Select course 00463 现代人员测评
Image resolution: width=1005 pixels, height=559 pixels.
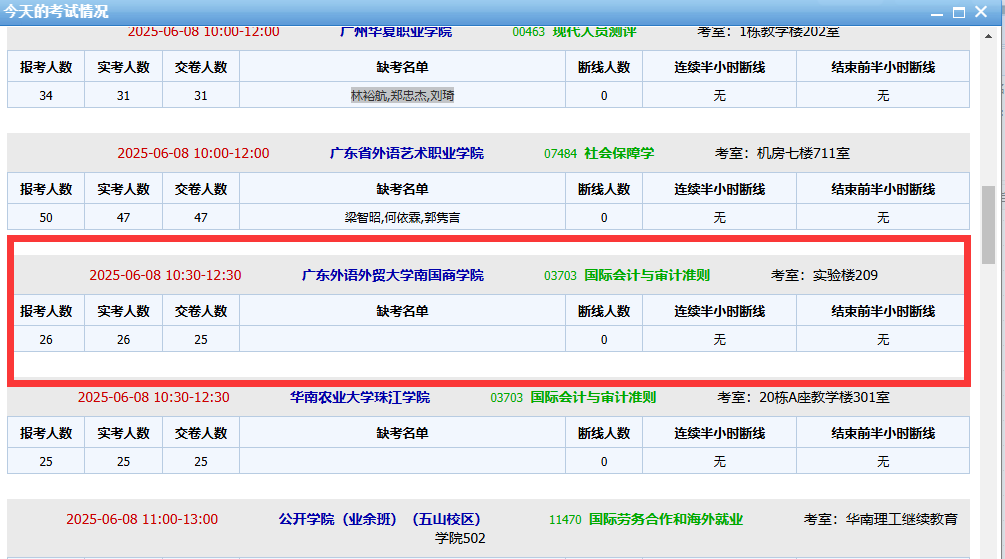[594, 31]
